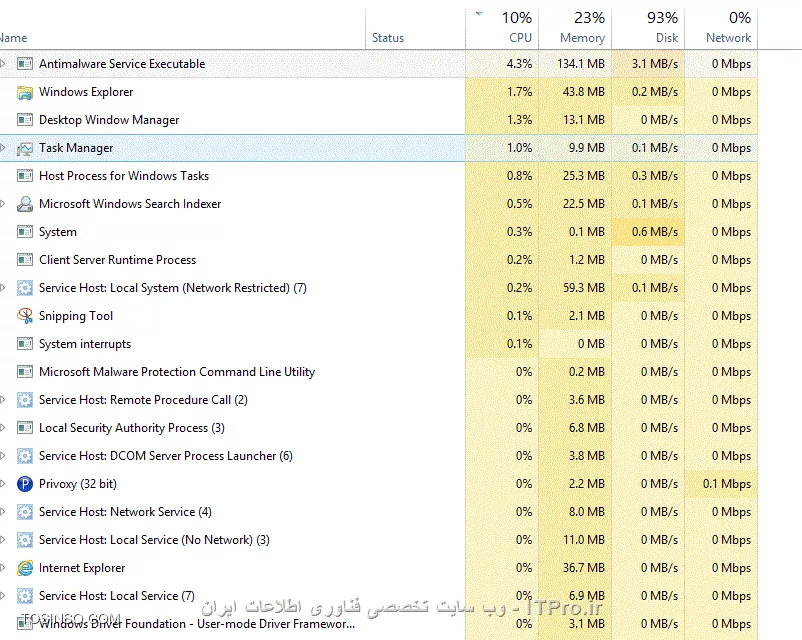This screenshot has height=640, width=802.
Task: Expand the Task Manager process group
Action: click(x=3, y=148)
